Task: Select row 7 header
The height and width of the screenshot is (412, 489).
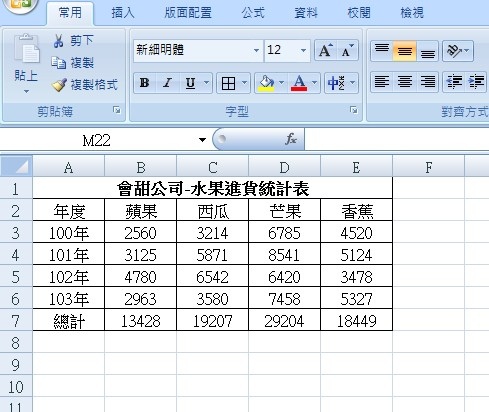Action: 16,320
